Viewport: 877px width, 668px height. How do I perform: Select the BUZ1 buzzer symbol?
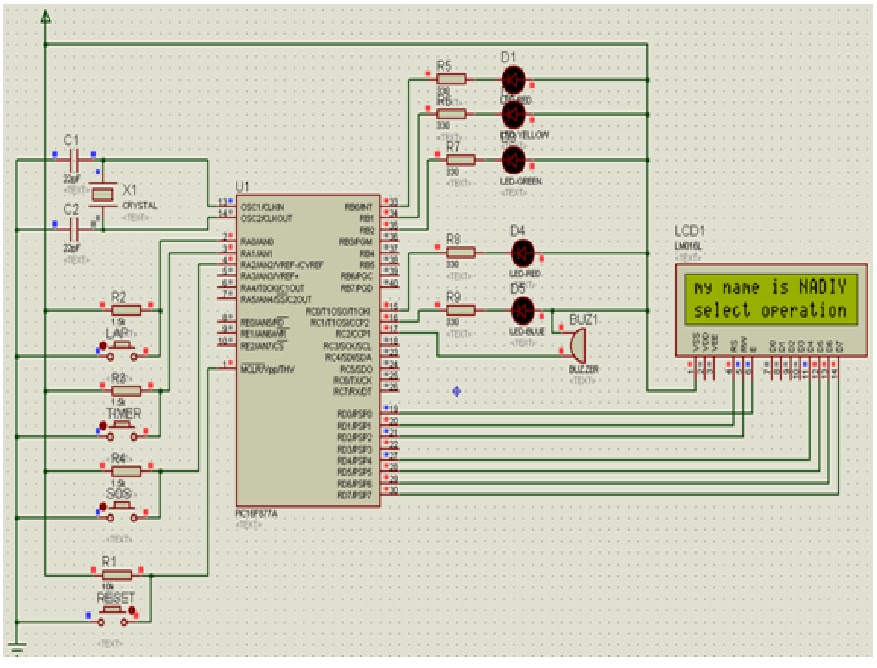tap(580, 345)
